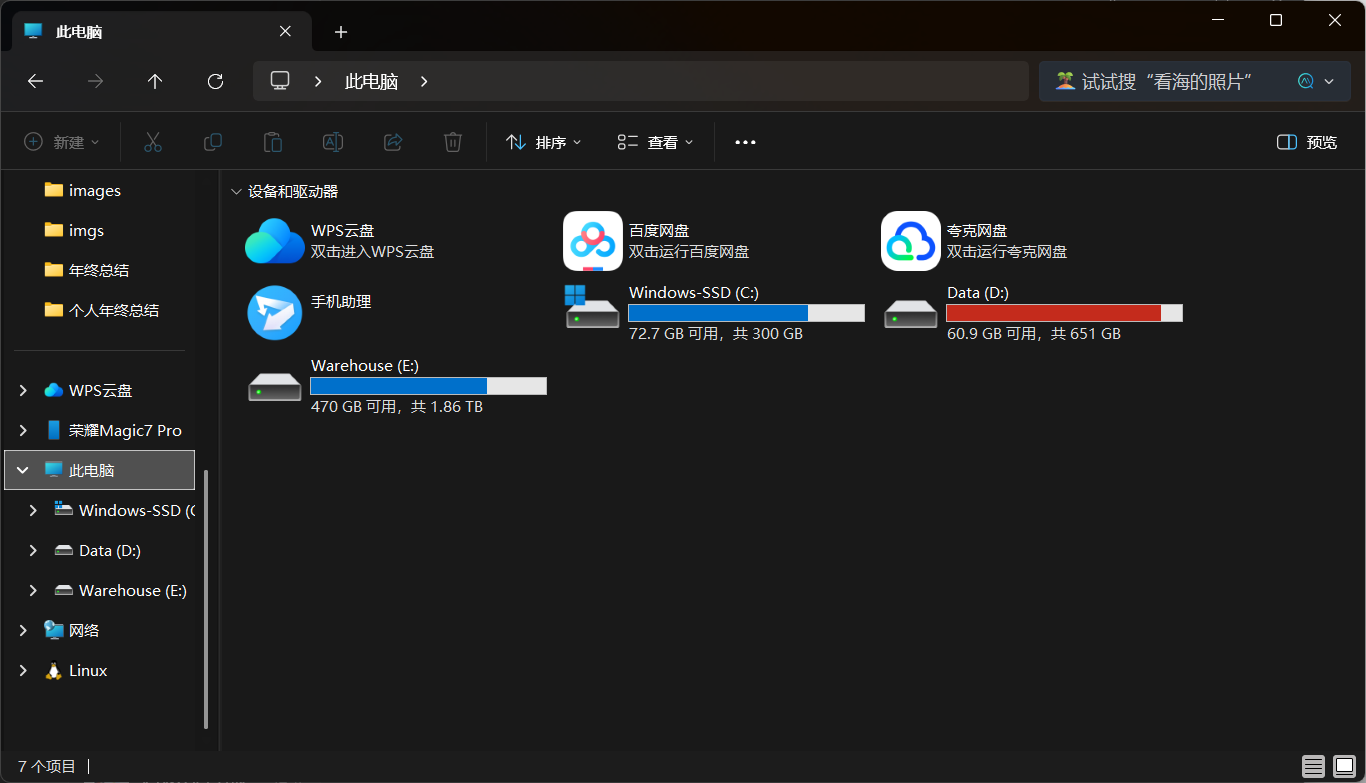
Task: Select the Data (D:) drive icon
Action: (911, 313)
